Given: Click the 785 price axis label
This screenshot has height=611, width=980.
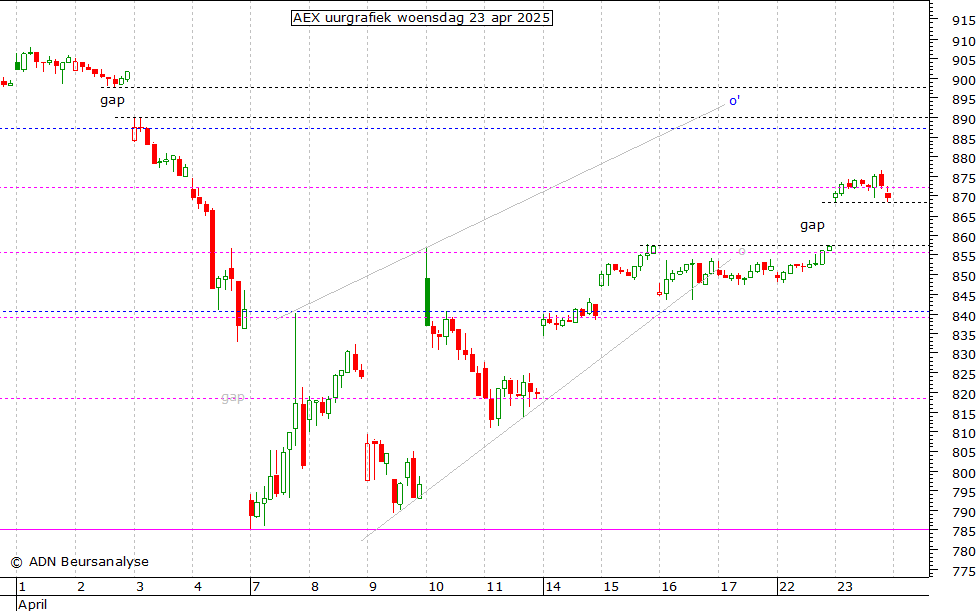Looking at the screenshot, I should pos(963,532).
